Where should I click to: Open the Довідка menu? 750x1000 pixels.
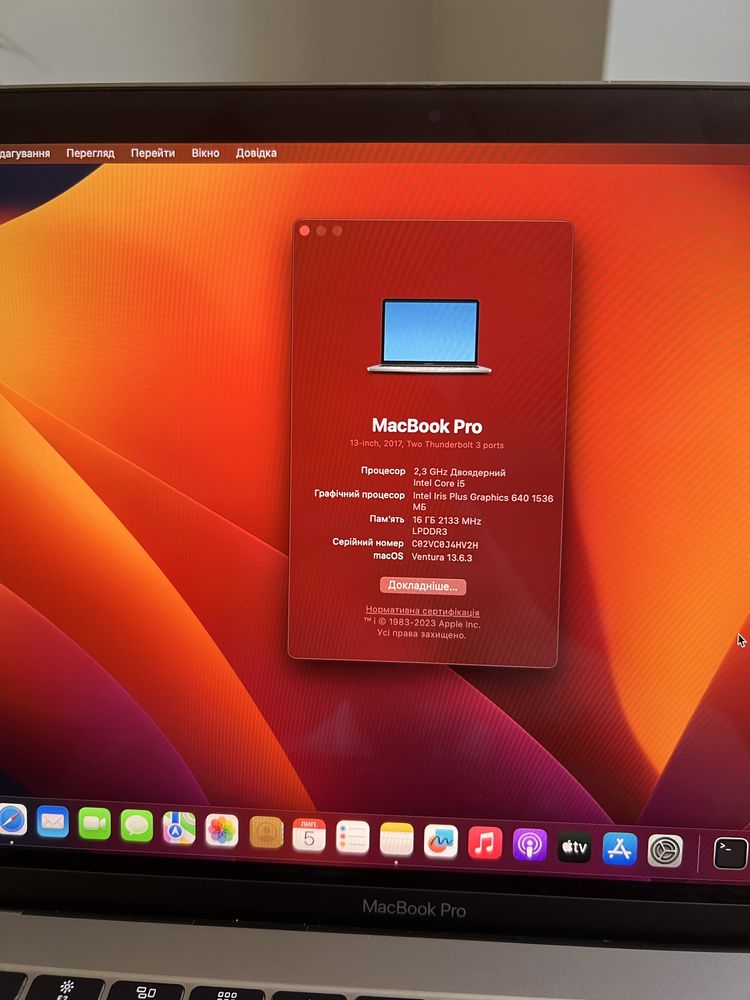pos(256,153)
